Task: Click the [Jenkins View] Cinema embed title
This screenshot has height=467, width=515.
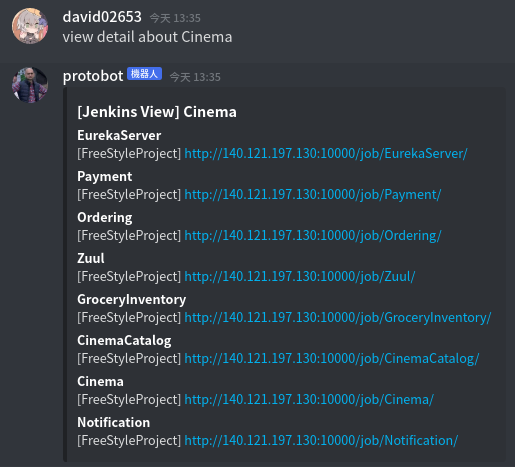Action: pos(157,112)
